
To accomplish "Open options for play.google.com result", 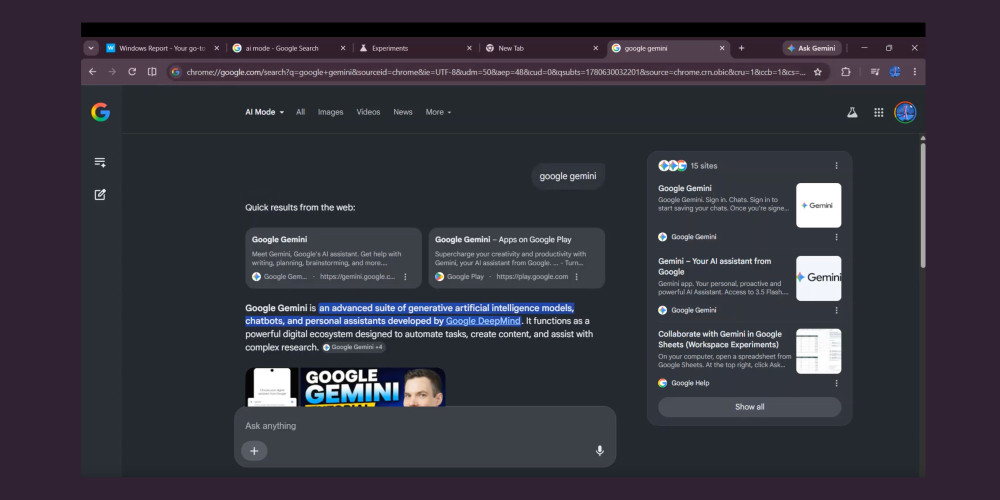I will point(577,277).
